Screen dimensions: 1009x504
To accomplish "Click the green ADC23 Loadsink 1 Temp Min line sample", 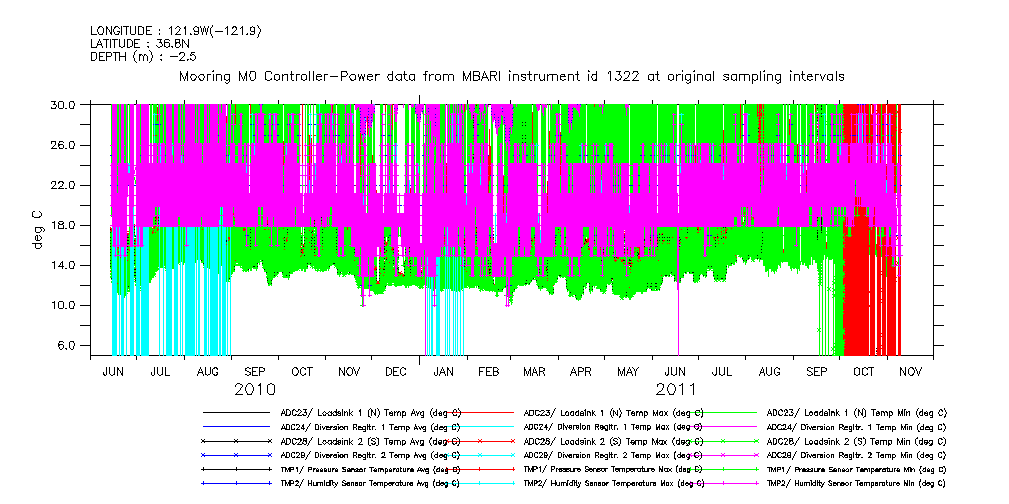I will (x=722, y=412).
